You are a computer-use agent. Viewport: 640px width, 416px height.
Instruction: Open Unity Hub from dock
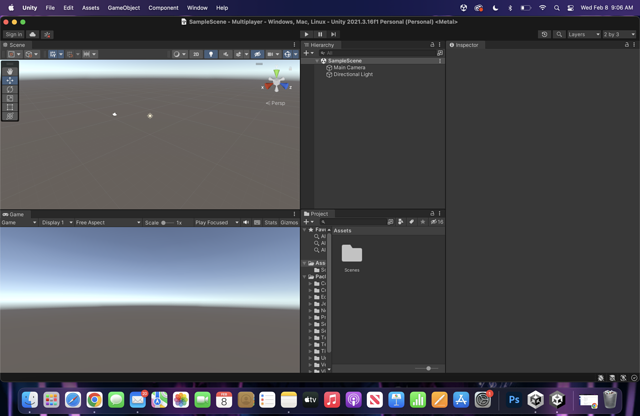pos(535,400)
